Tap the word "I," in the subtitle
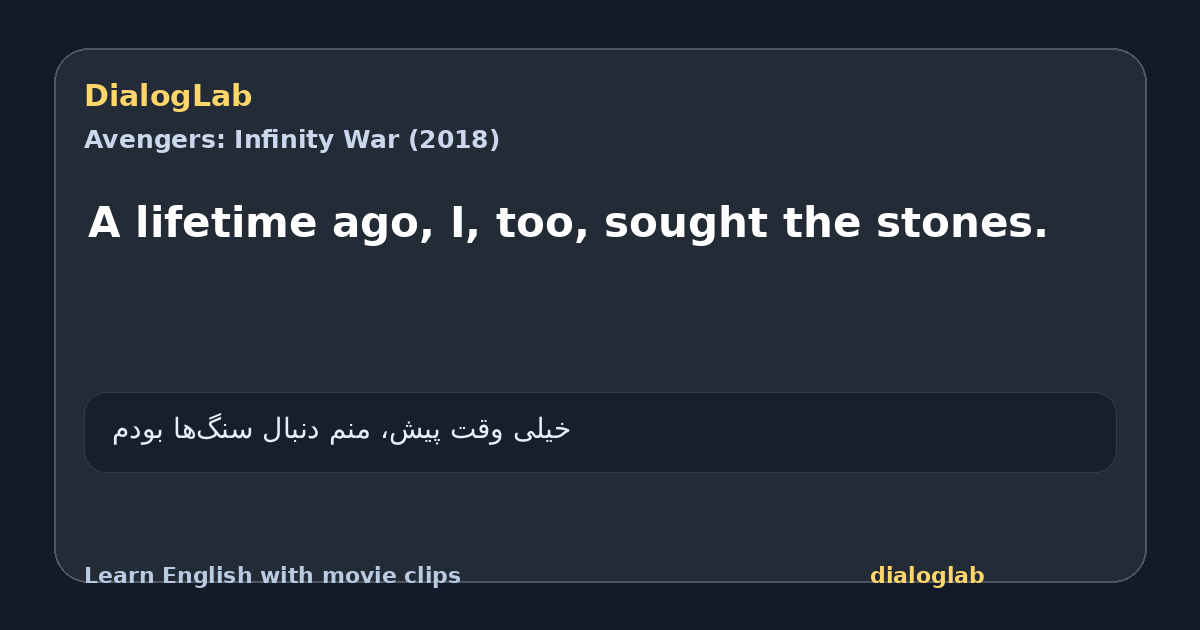Screen dimensions: 1200x630 point(465,225)
